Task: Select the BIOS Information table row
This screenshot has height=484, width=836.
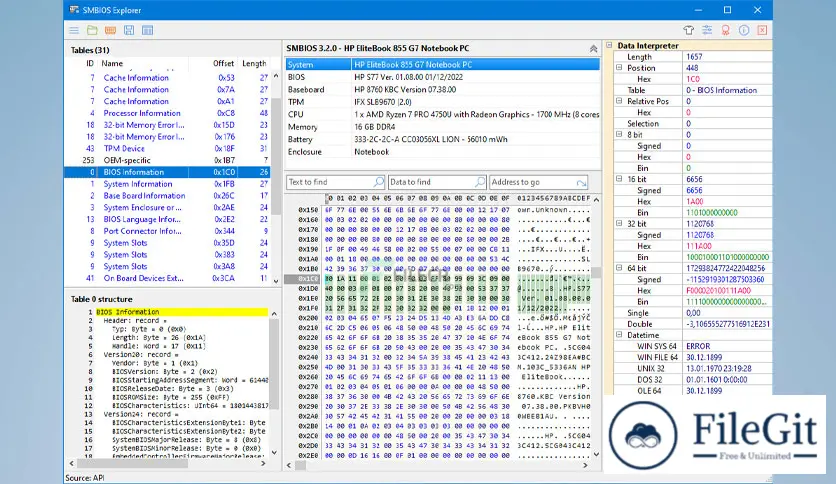Action: [x=167, y=172]
